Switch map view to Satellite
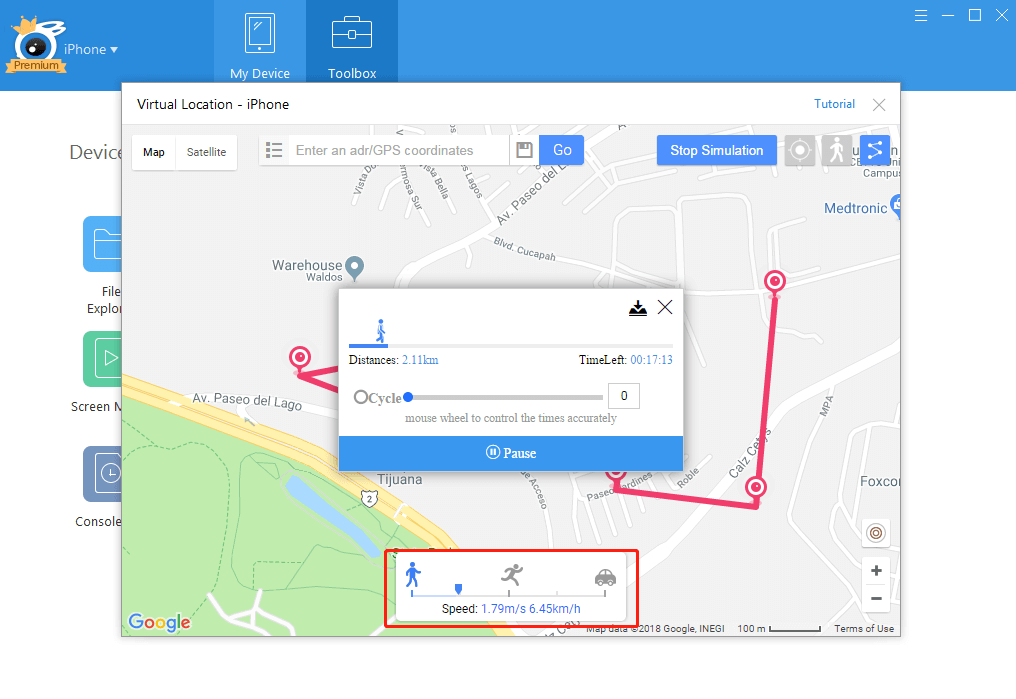 pyautogui.click(x=206, y=152)
